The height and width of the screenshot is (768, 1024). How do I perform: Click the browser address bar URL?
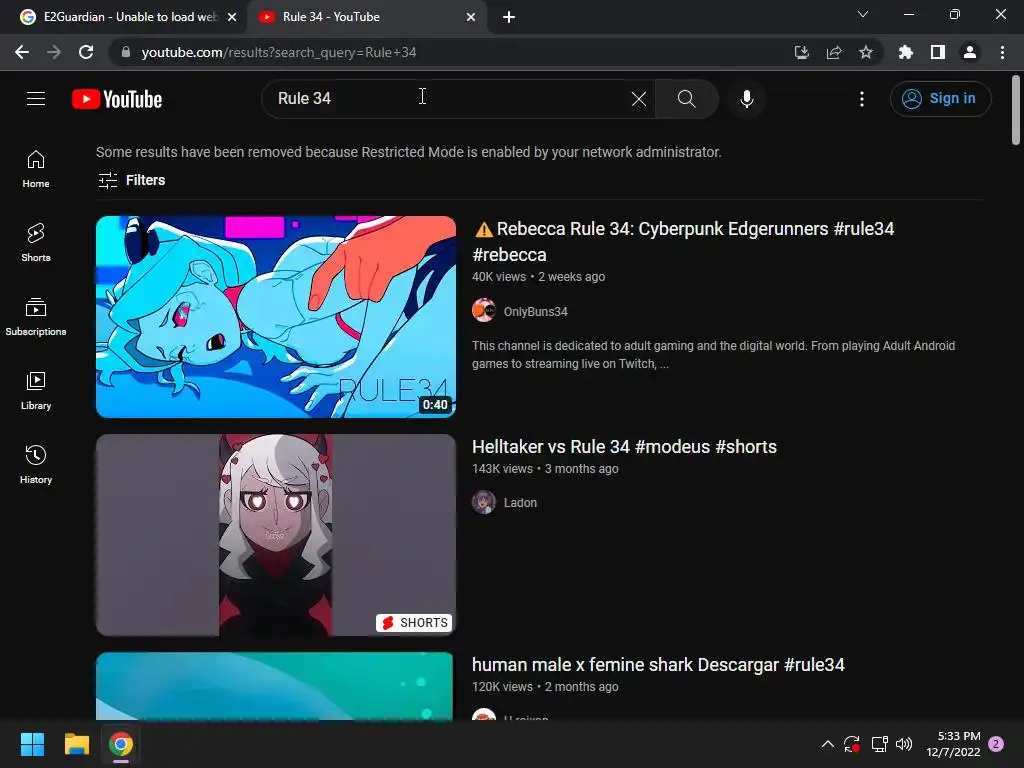[279, 52]
